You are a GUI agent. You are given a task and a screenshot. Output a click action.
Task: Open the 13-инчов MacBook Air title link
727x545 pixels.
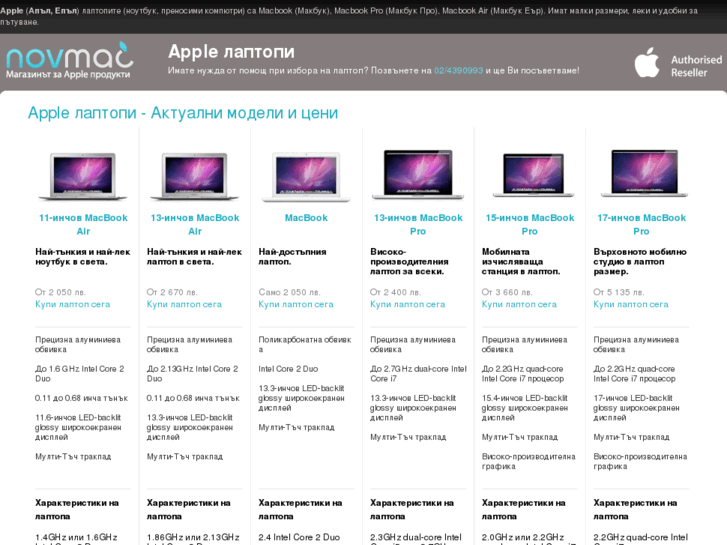195,224
